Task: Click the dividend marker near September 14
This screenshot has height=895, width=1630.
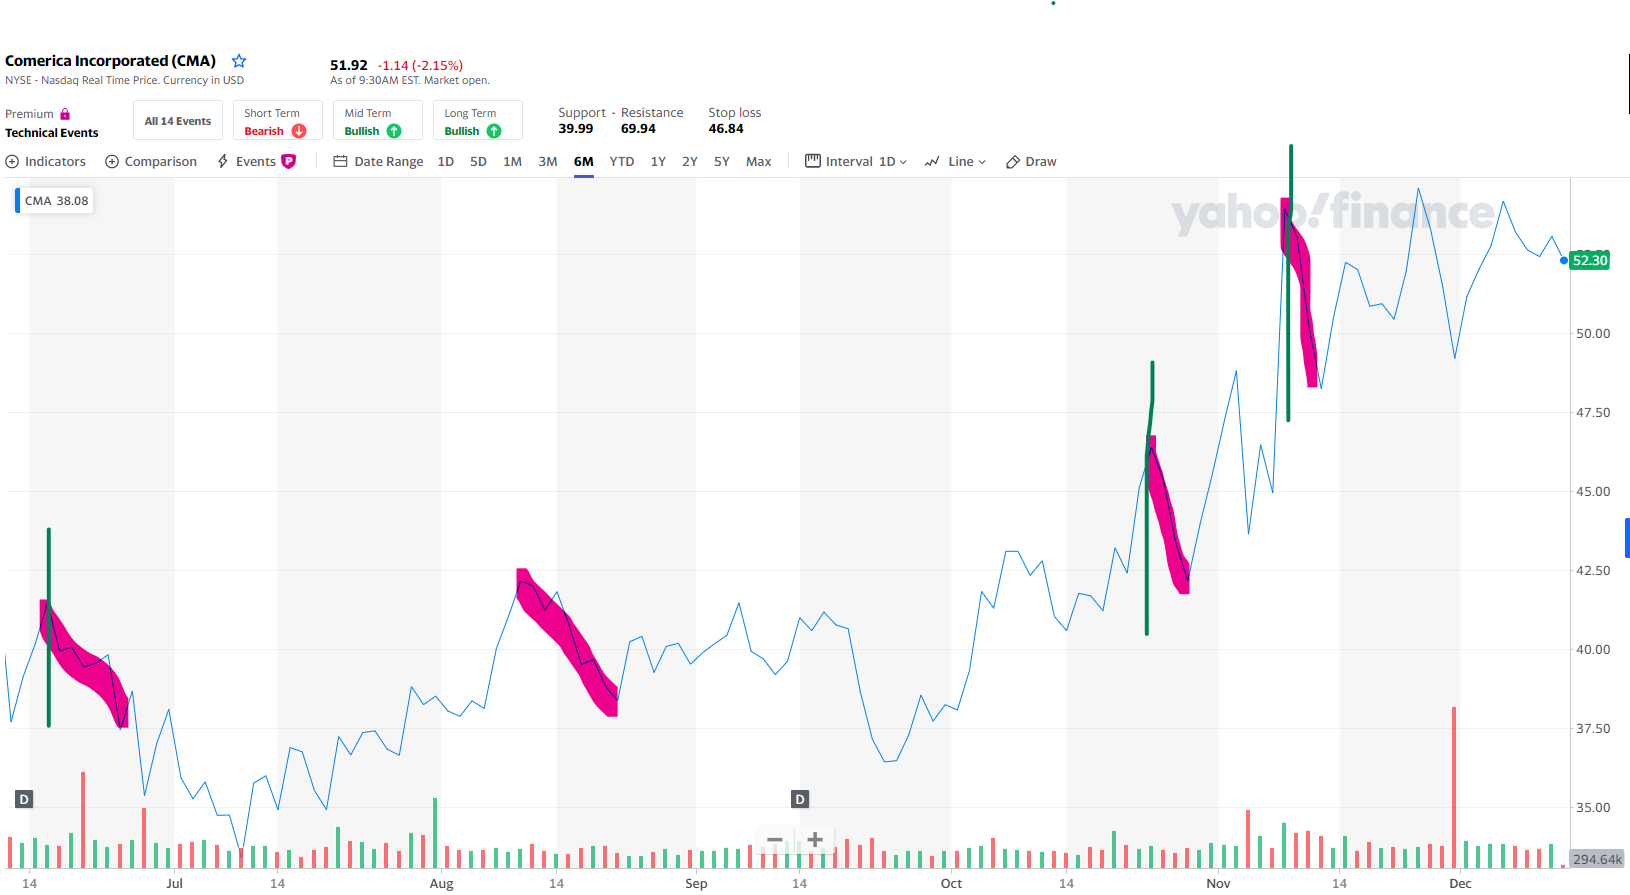Action: [800, 799]
